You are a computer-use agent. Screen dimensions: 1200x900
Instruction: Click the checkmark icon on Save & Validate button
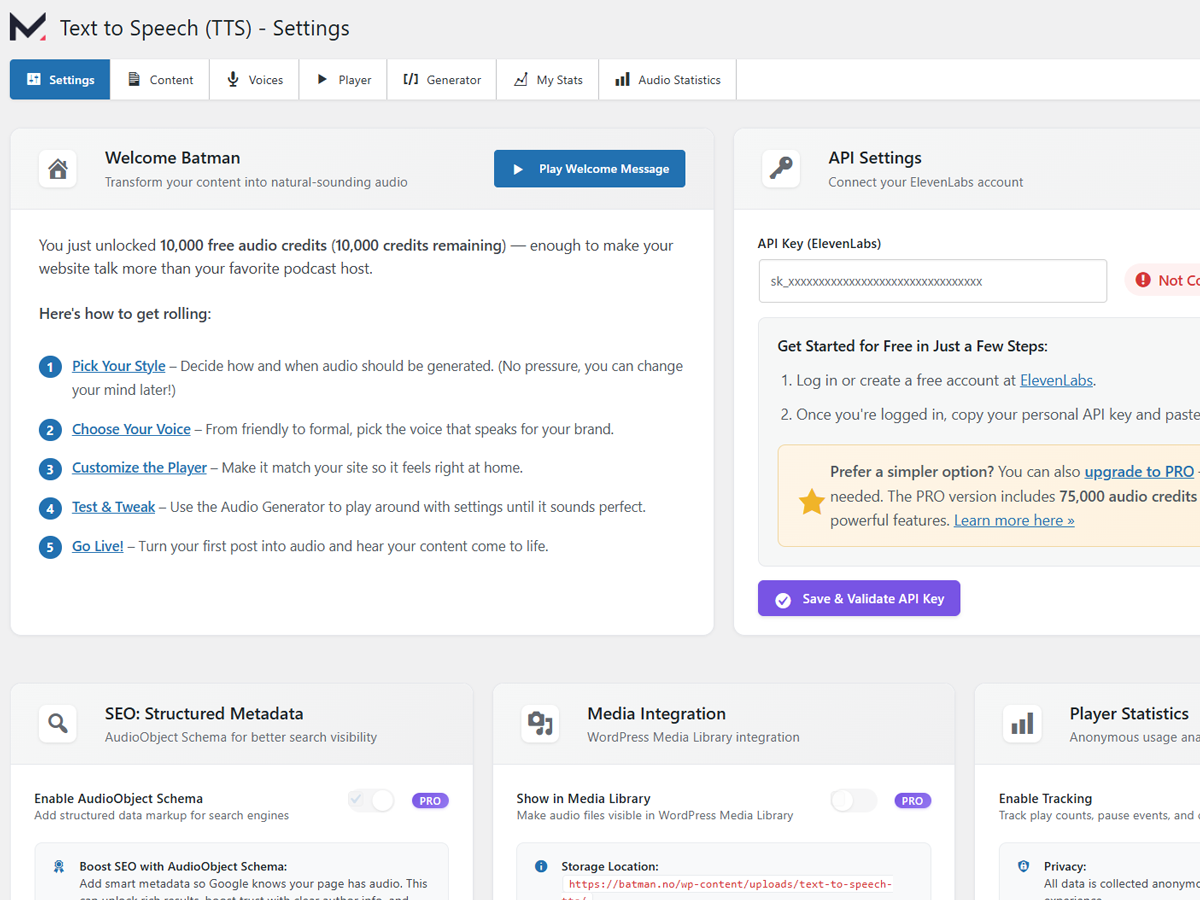tap(782, 598)
